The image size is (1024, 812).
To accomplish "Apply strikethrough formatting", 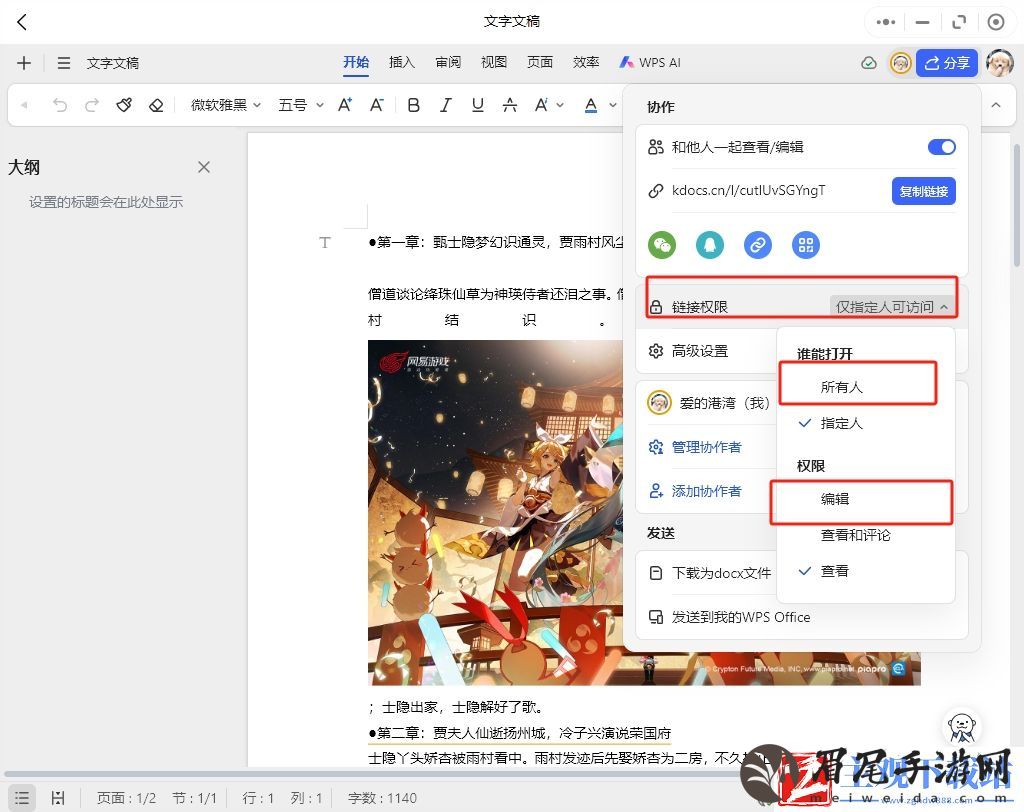I will (509, 105).
